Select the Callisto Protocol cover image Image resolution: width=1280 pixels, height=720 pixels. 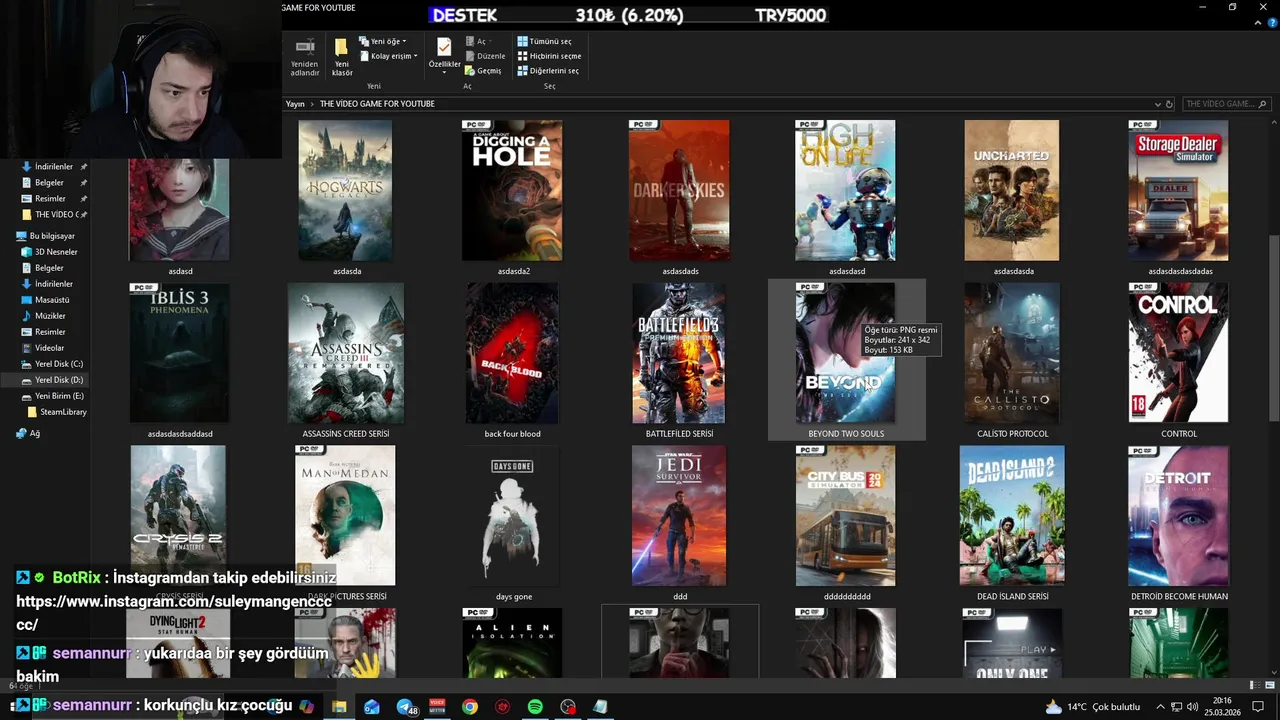click(x=1011, y=354)
